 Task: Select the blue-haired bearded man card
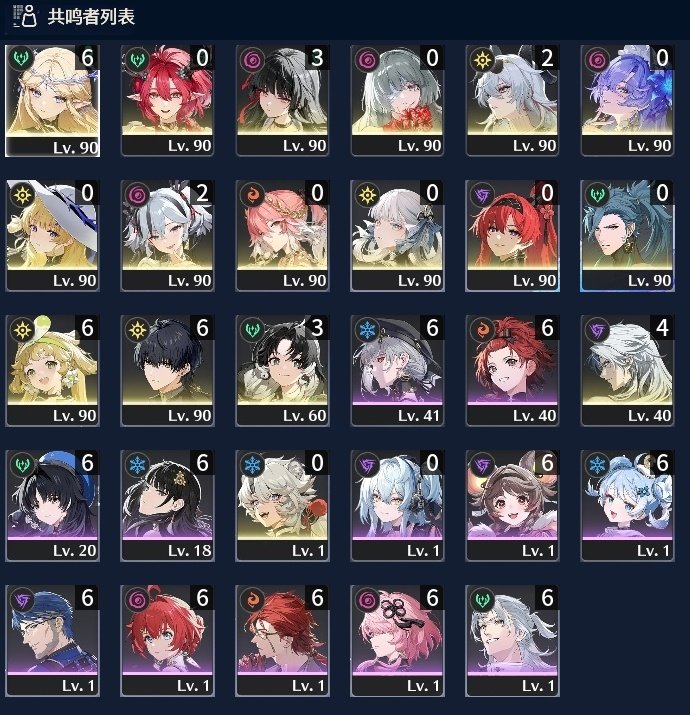(52, 641)
